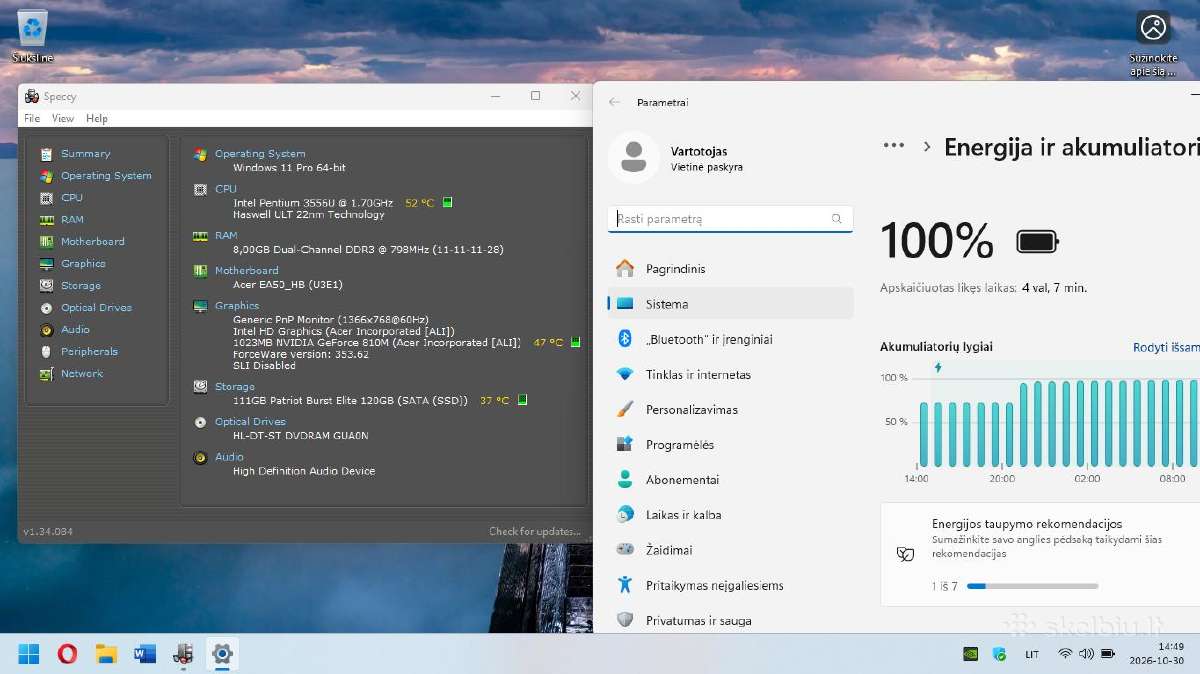Open the Help menu in Speccy
Image resolution: width=1200 pixels, height=674 pixels.
[97, 118]
